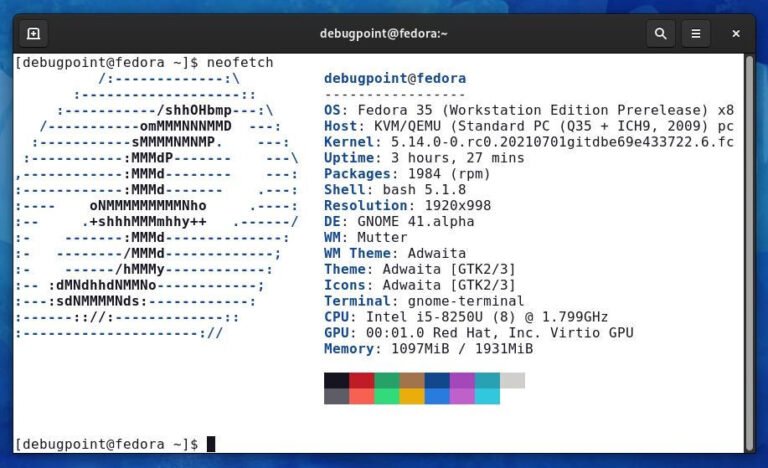
Task: Click the salmon light red color block
Action: click(x=361, y=396)
